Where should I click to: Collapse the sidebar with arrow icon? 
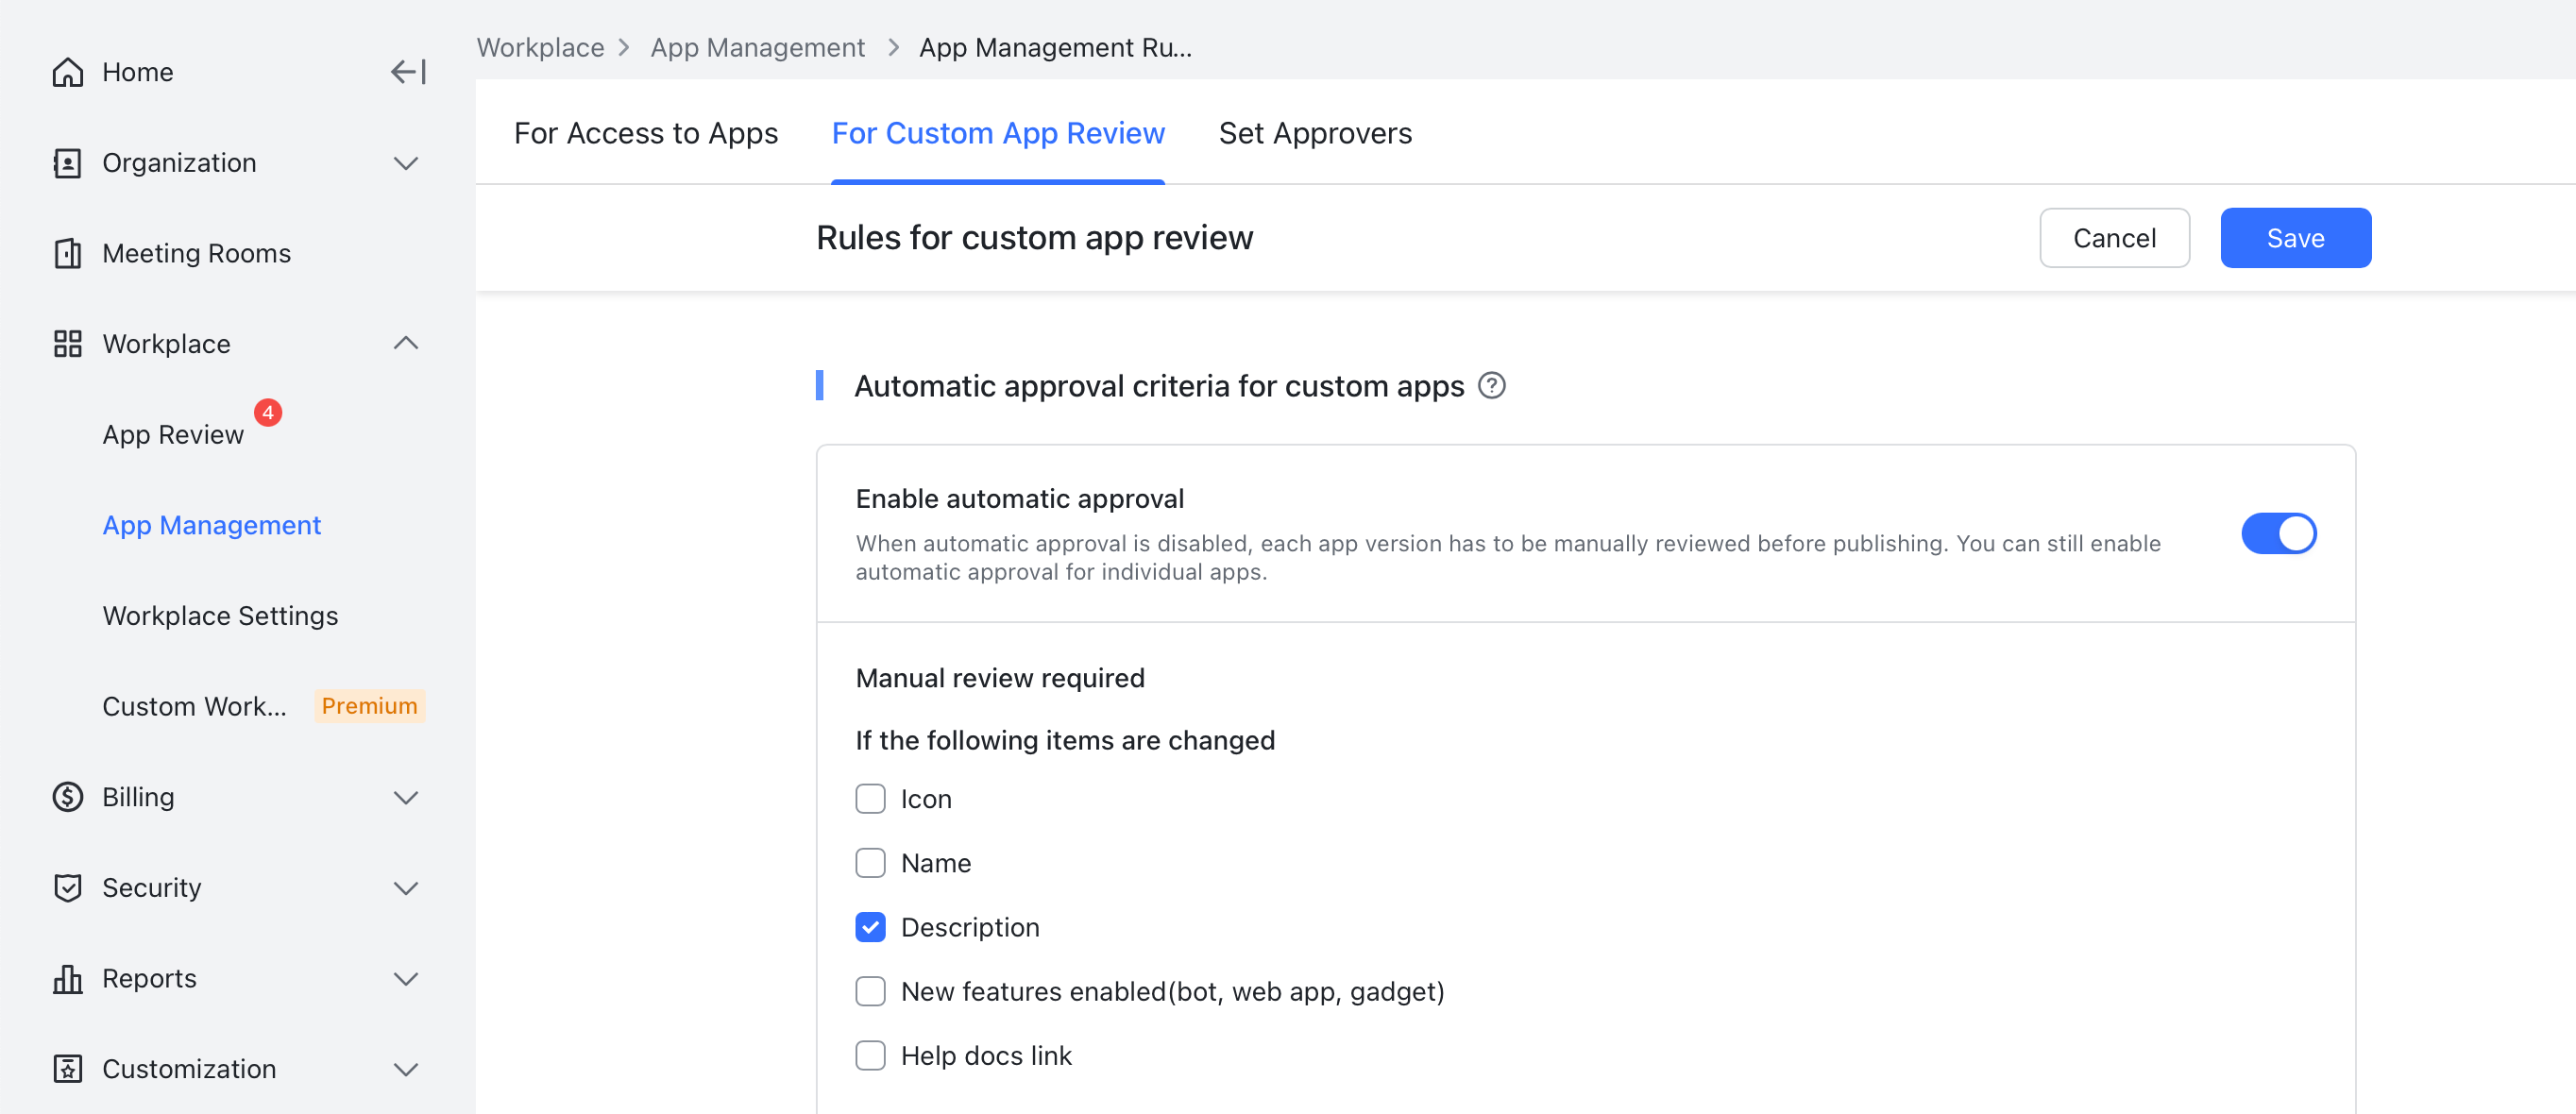[x=408, y=72]
